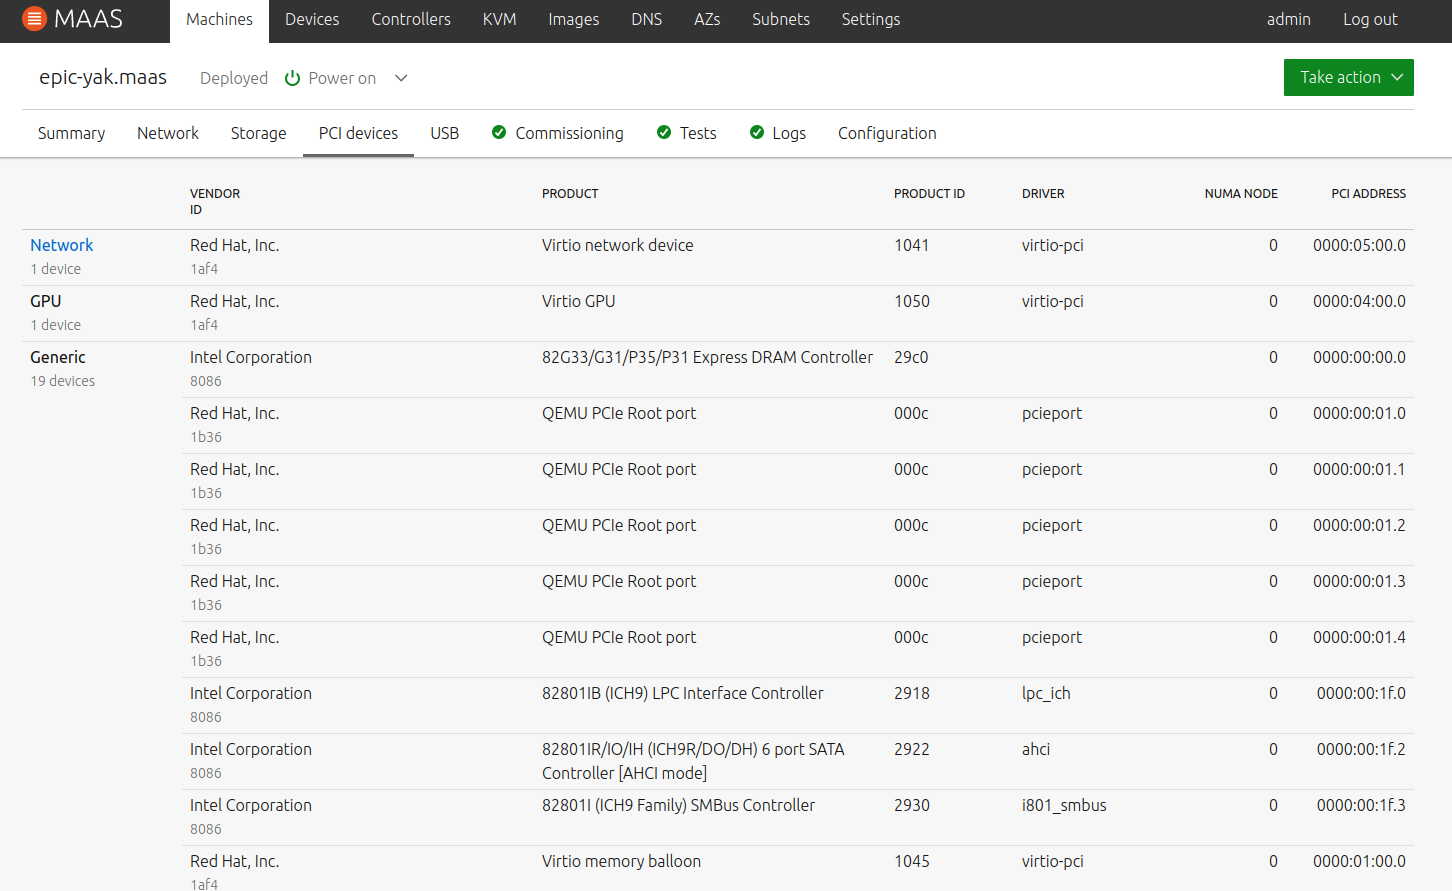Click the Virtio GPU product row

[x=578, y=302]
